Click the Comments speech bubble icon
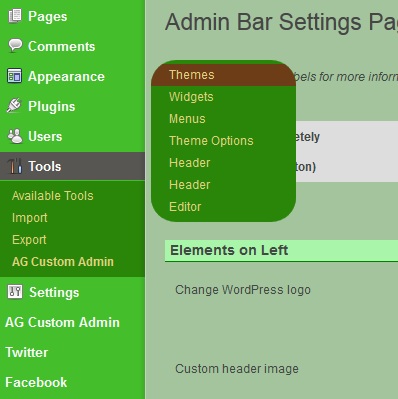Screen dimensions: 398x399 [x=15, y=46]
